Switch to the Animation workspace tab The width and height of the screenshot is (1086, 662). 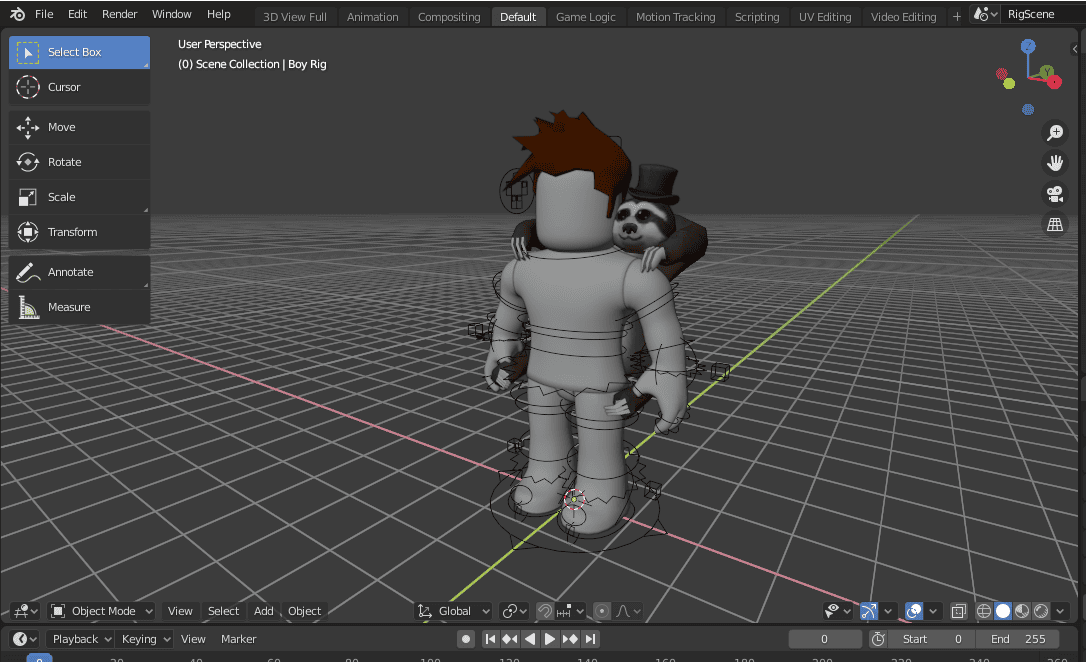(x=372, y=15)
